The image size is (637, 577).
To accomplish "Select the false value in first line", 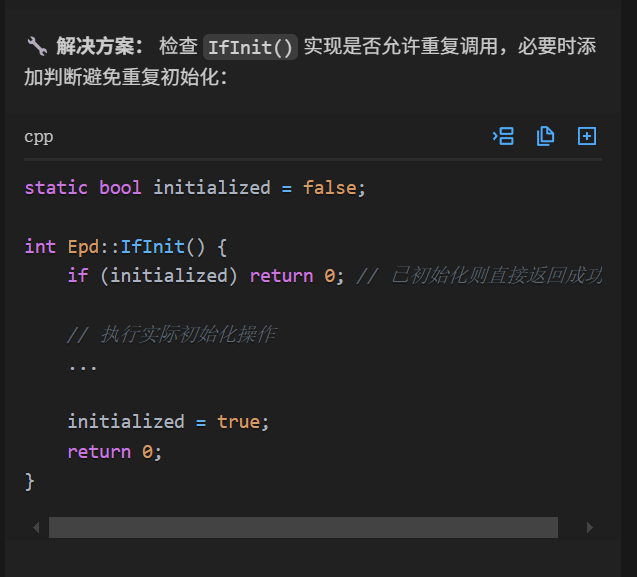I will click(330, 188).
